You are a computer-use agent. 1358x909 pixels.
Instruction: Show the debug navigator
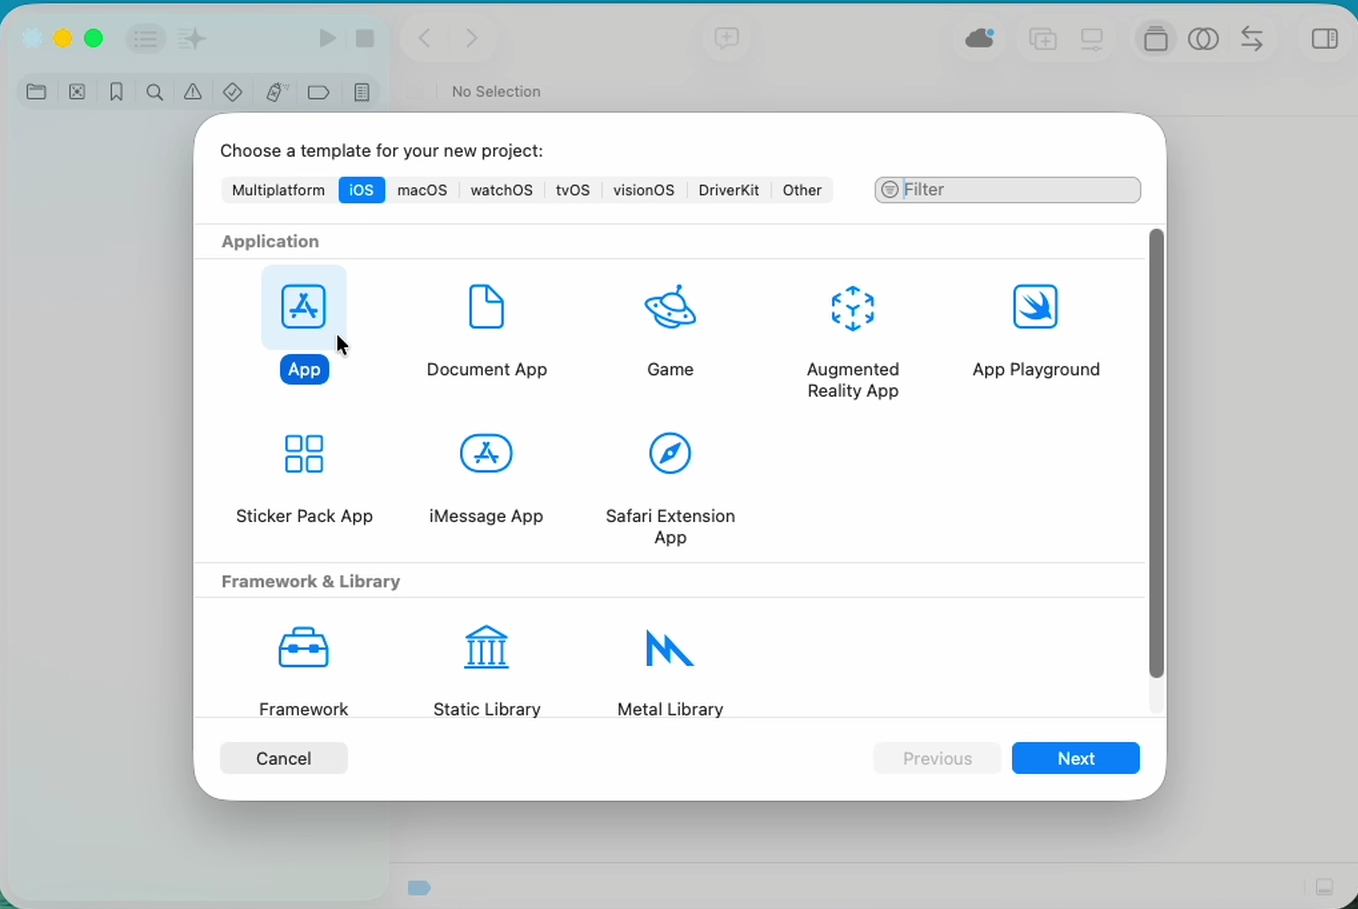click(277, 92)
